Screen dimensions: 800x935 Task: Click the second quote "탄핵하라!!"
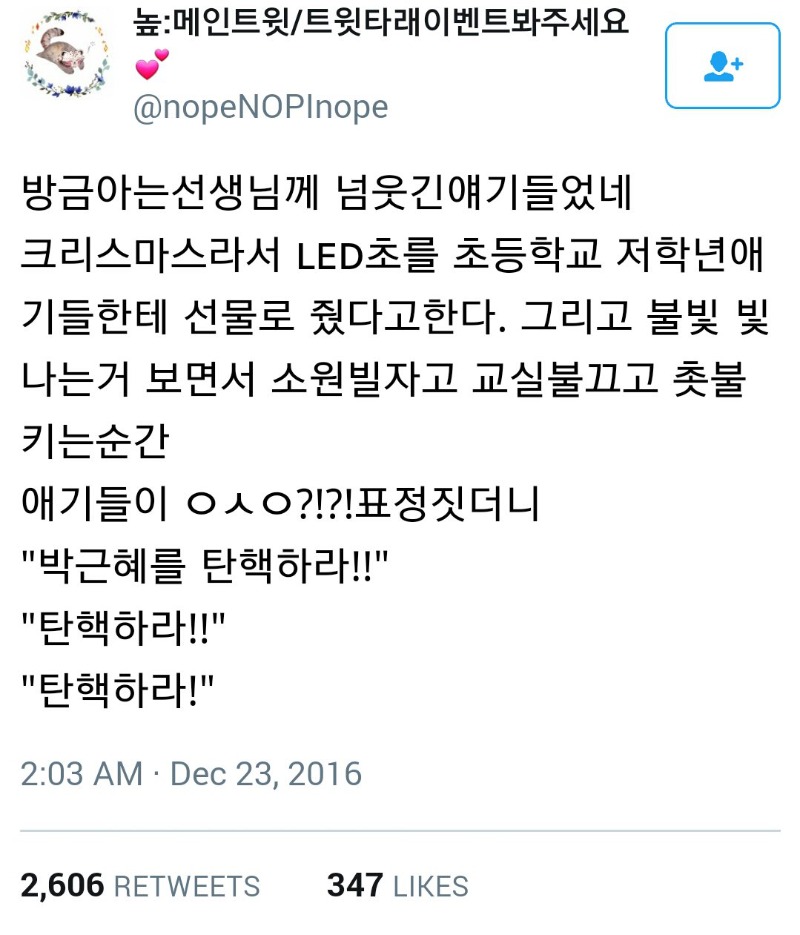(x=123, y=627)
